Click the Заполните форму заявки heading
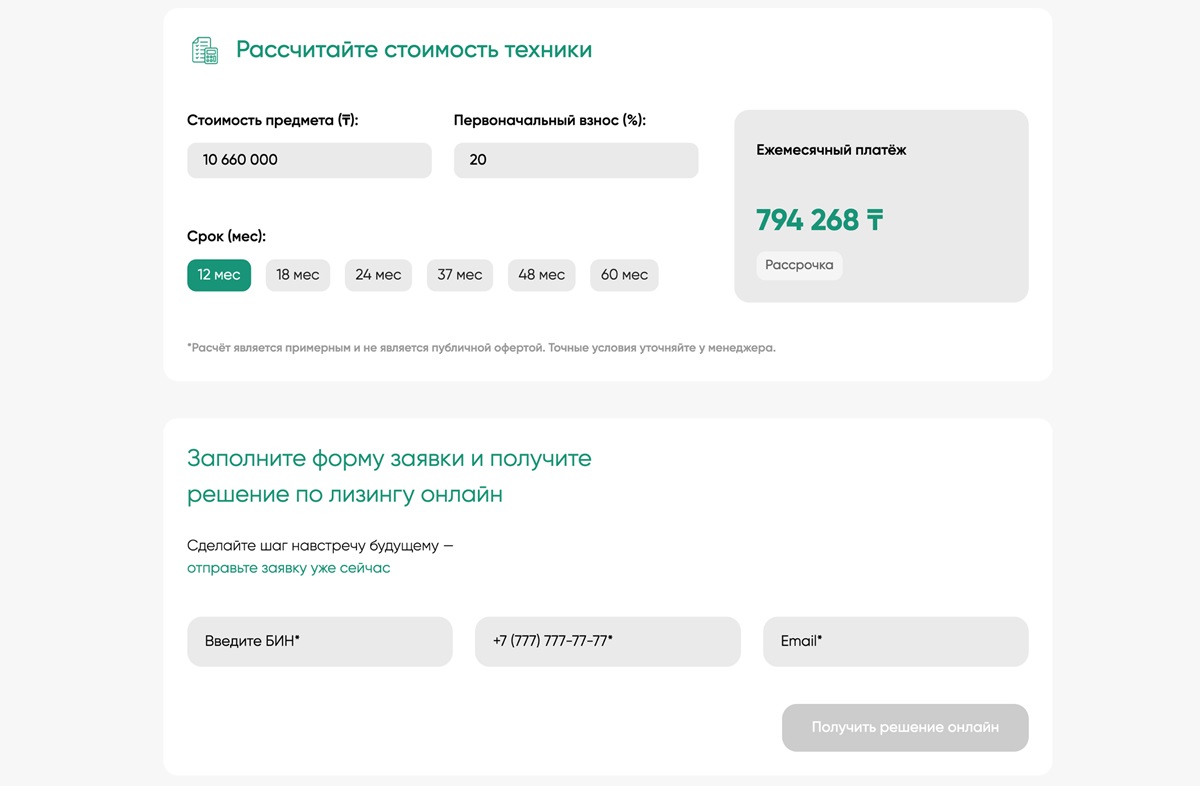 (389, 476)
